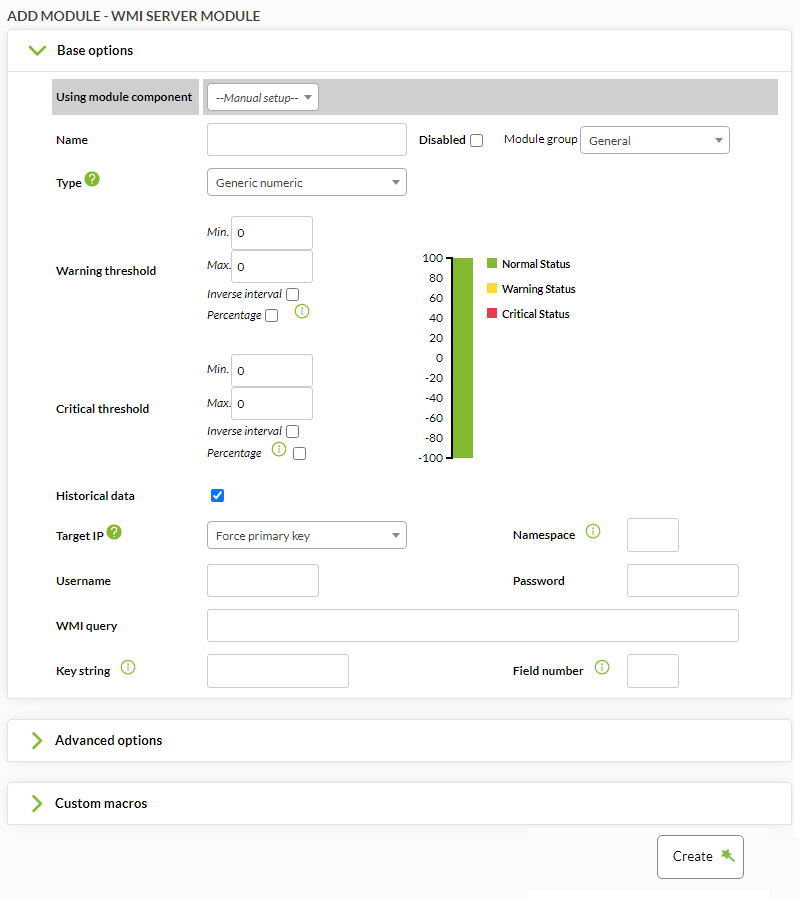Enable Critical threshold Inverse interval checkbox

coord(293,432)
